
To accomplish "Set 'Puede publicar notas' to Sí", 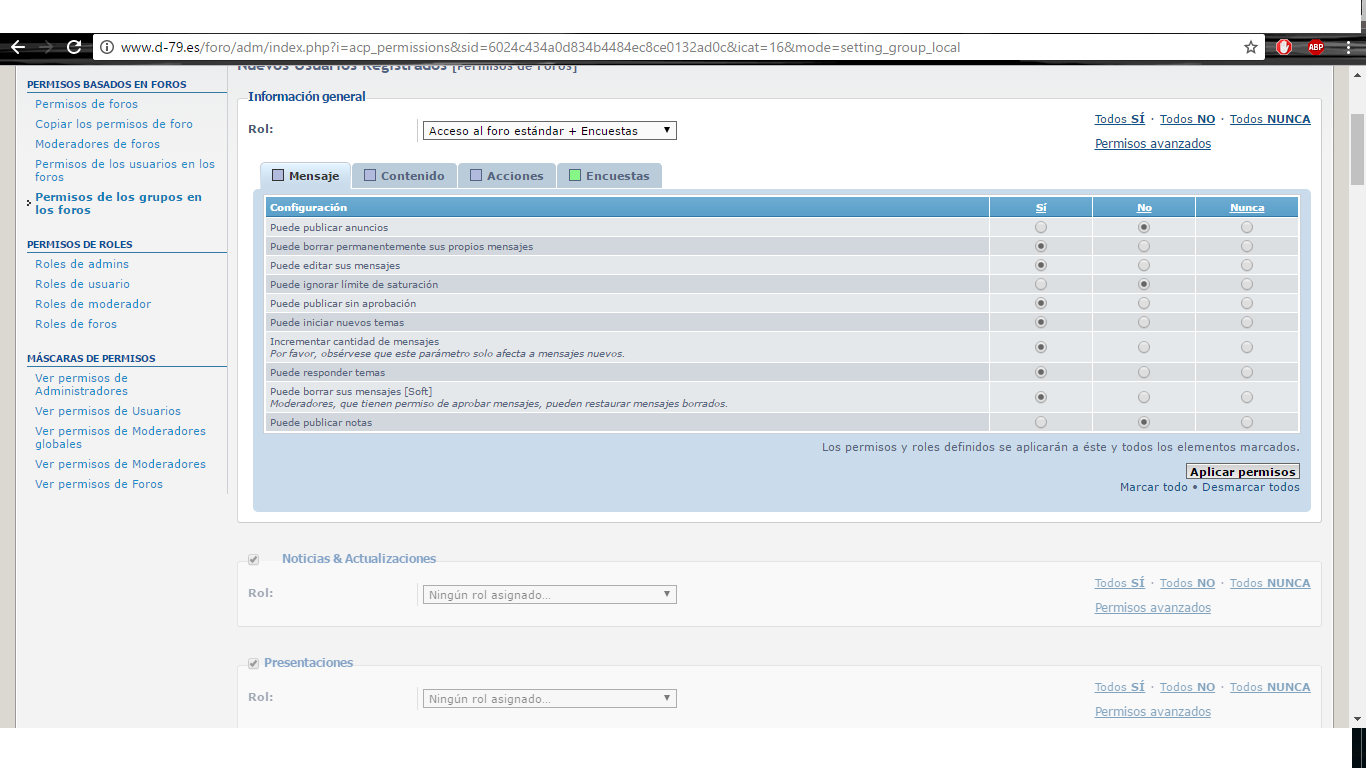I will tap(1041, 422).
